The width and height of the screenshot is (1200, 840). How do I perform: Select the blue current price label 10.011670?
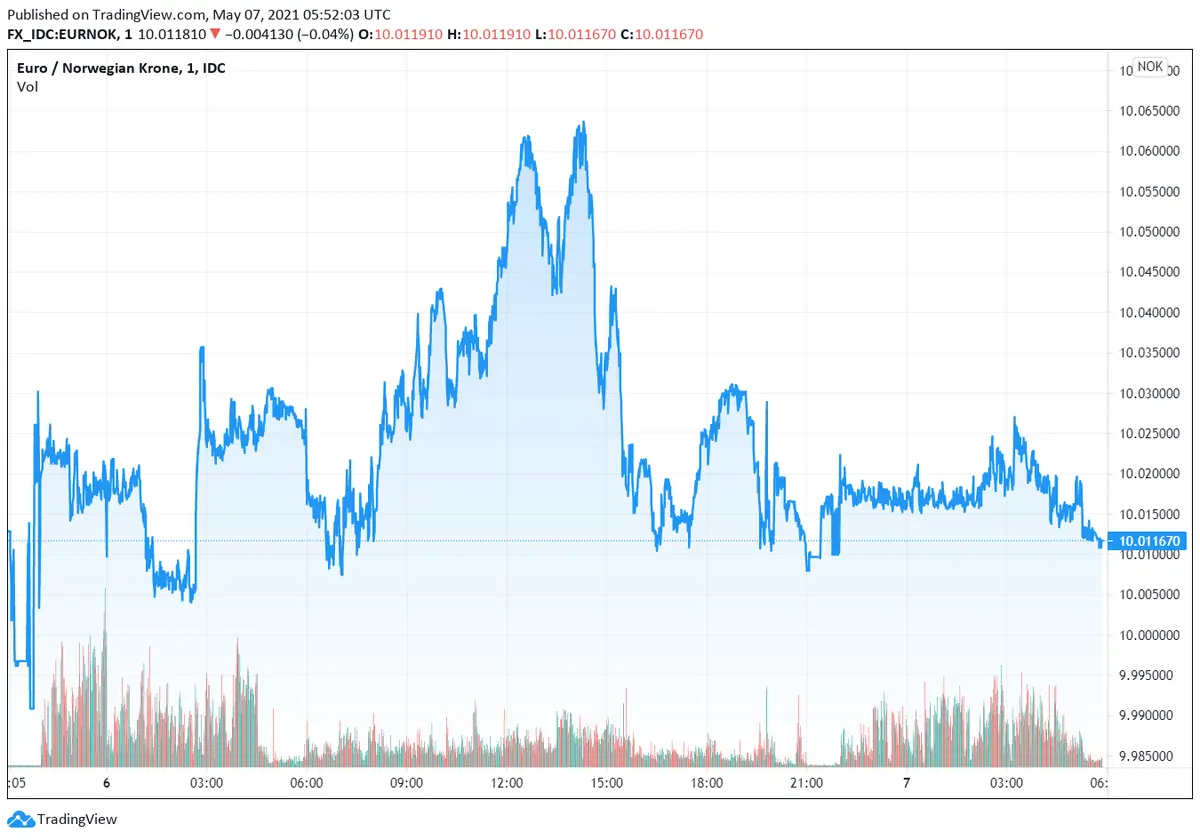[1149, 541]
